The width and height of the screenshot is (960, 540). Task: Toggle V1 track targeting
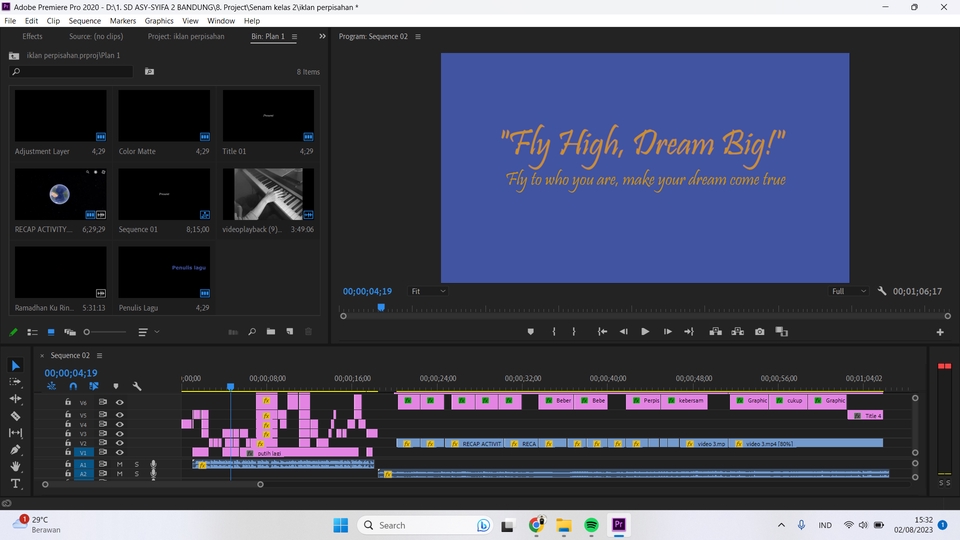click(84, 452)
